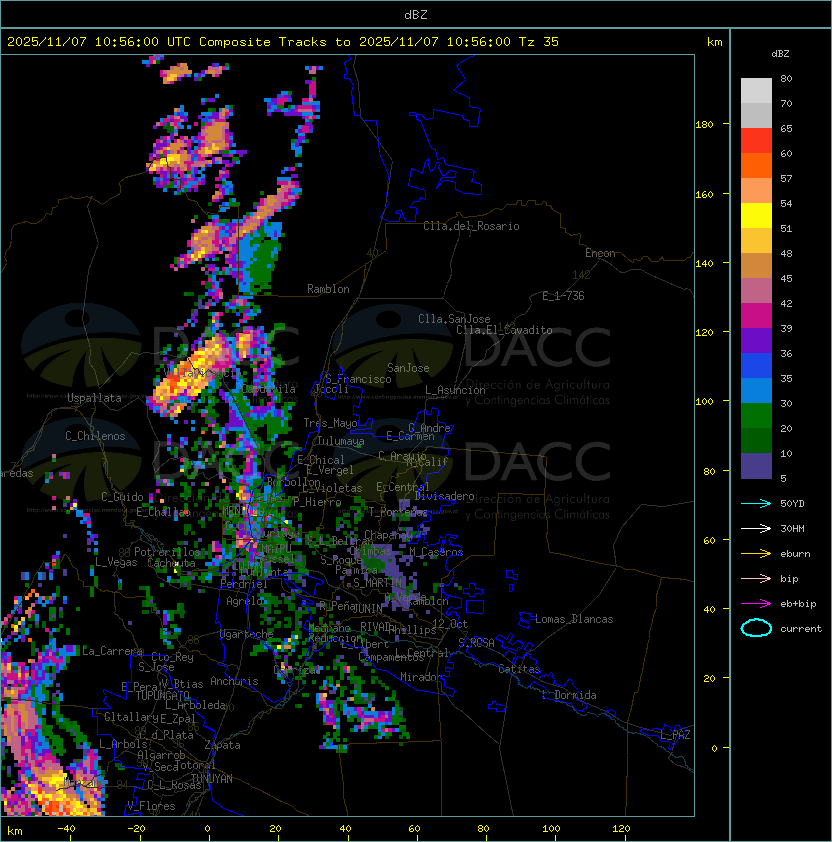
Task: Click the Zapata place label
Action: coord(222,745)
